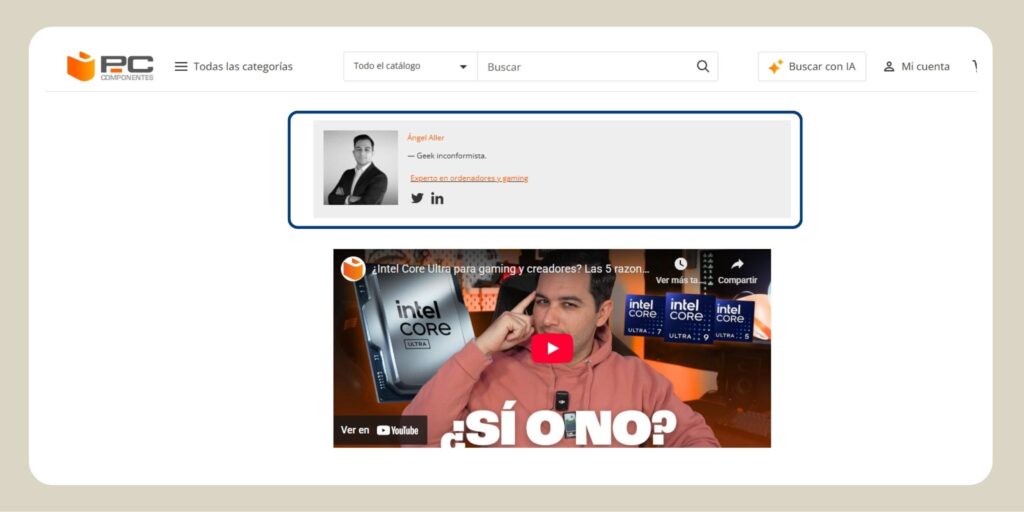Open the author's LinkedIn profile icon

coord(437,199)
